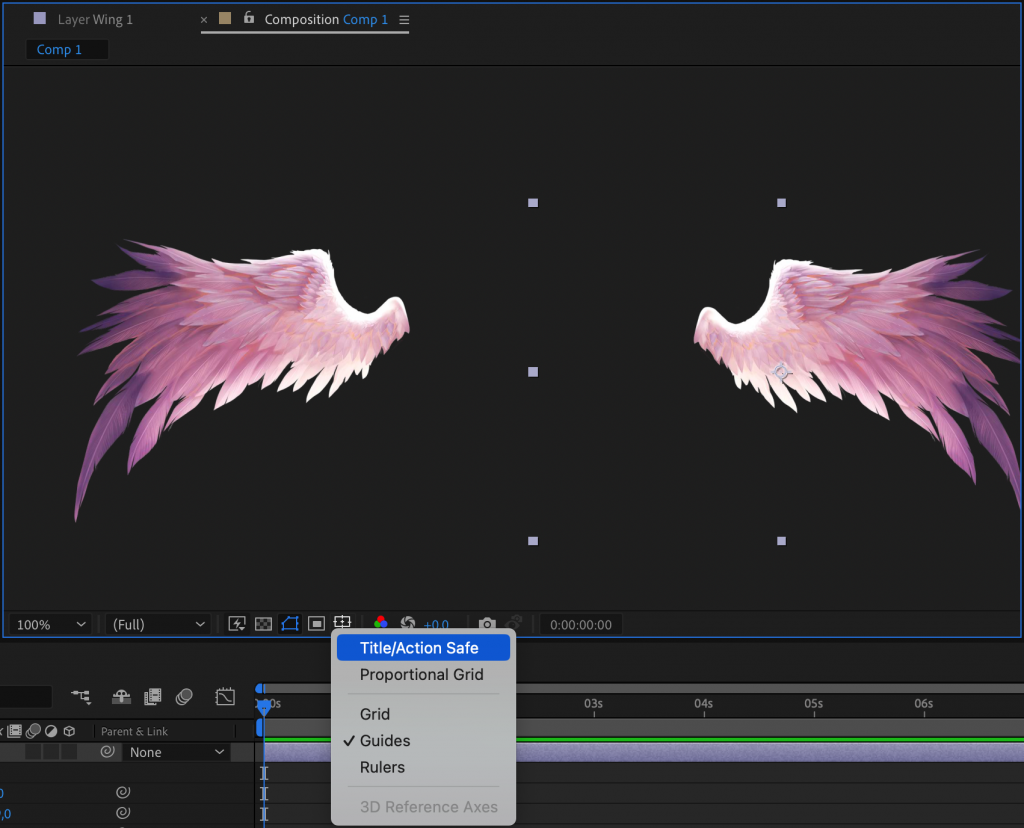Open the Show Channel RGB settings
The height and width of the screenshot is (828, 1024).
379,624
